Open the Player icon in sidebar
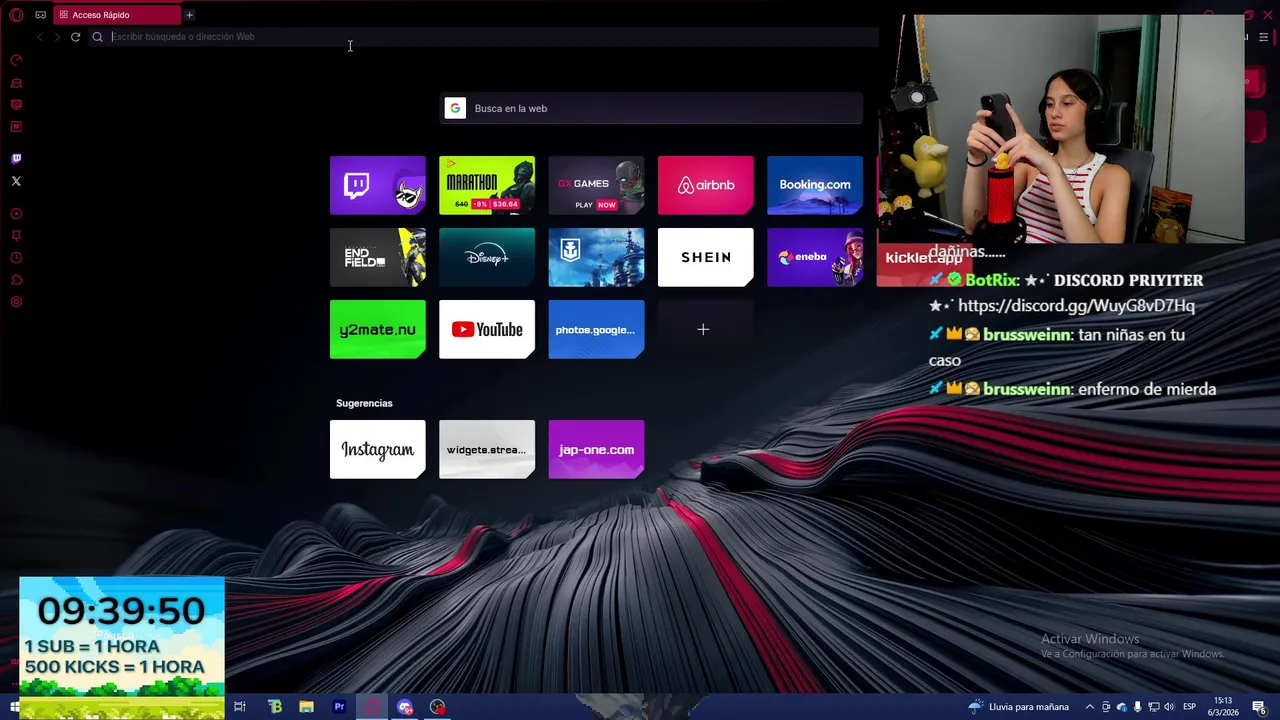1280x720 pixels. click(x=16, y=214)
